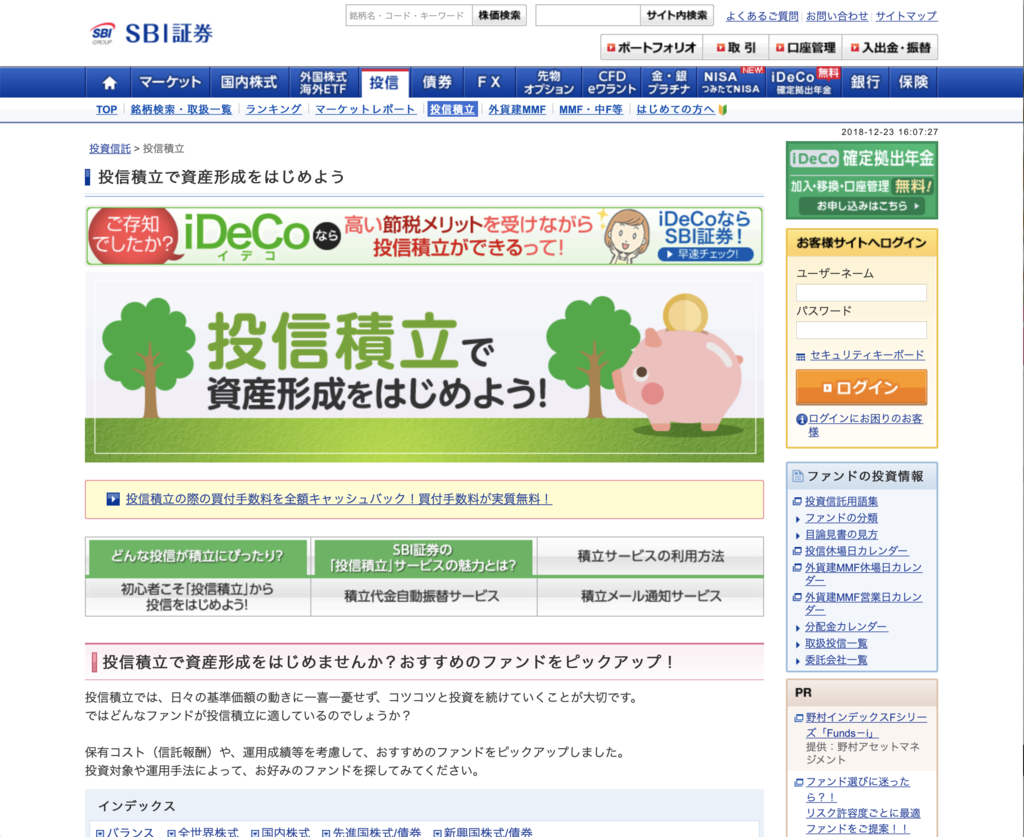The width and height of the screenshot is (1024, 837).
Task: Open the 先物オプション tab
Action: pos(549,82)
